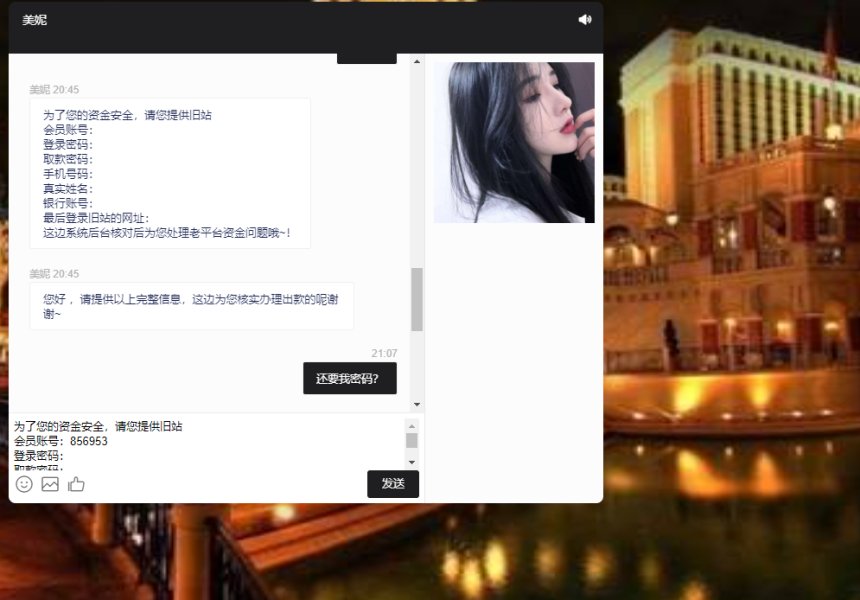Click message starting 您好，请提供以上完整信息
This screenshot has width=860, height=600.
[191, 306]
